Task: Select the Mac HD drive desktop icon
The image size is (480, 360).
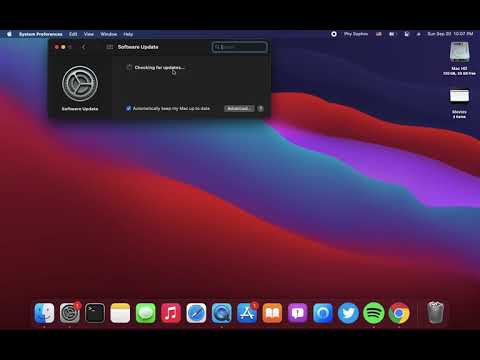Action: click(459, 52)
